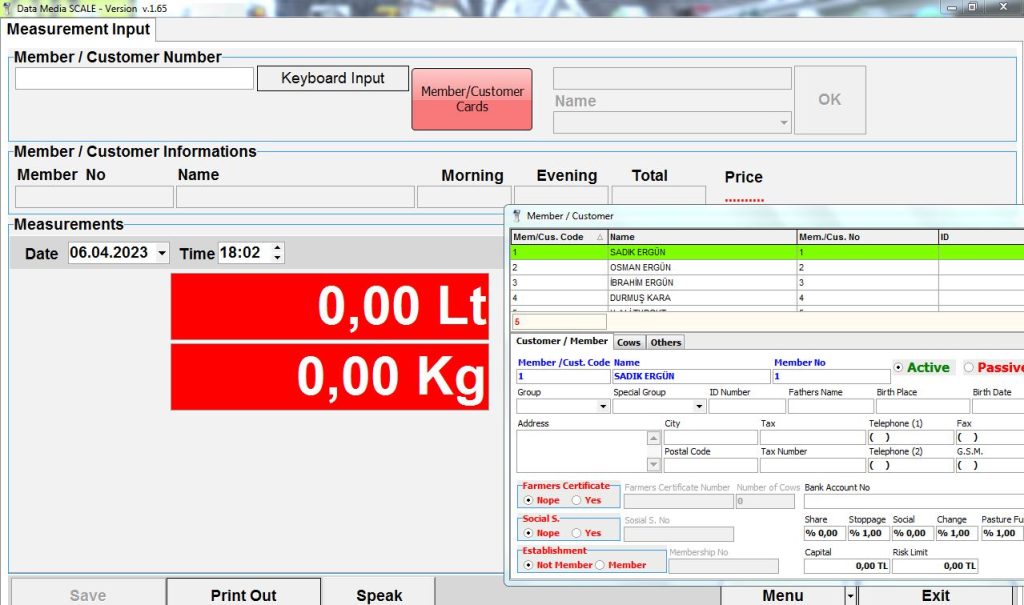1024x605 pixels.
Task: Click the Data Media SCALE title bar icon
Action: (7, 8)
